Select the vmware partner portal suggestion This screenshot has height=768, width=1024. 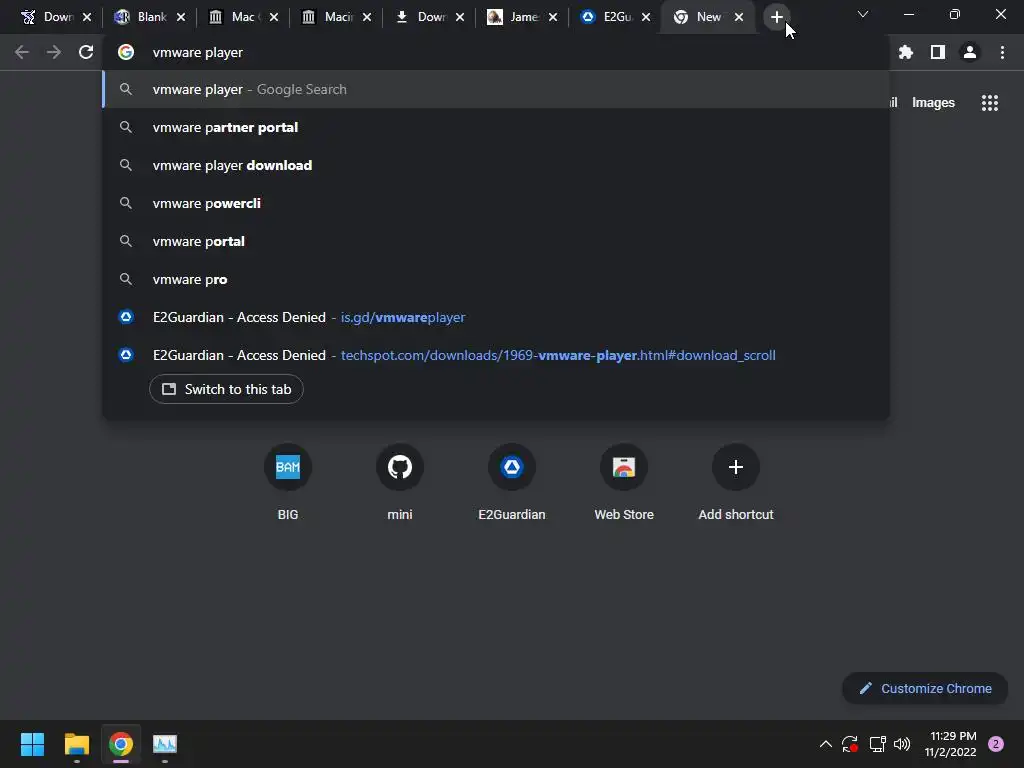tap(496, 127)
